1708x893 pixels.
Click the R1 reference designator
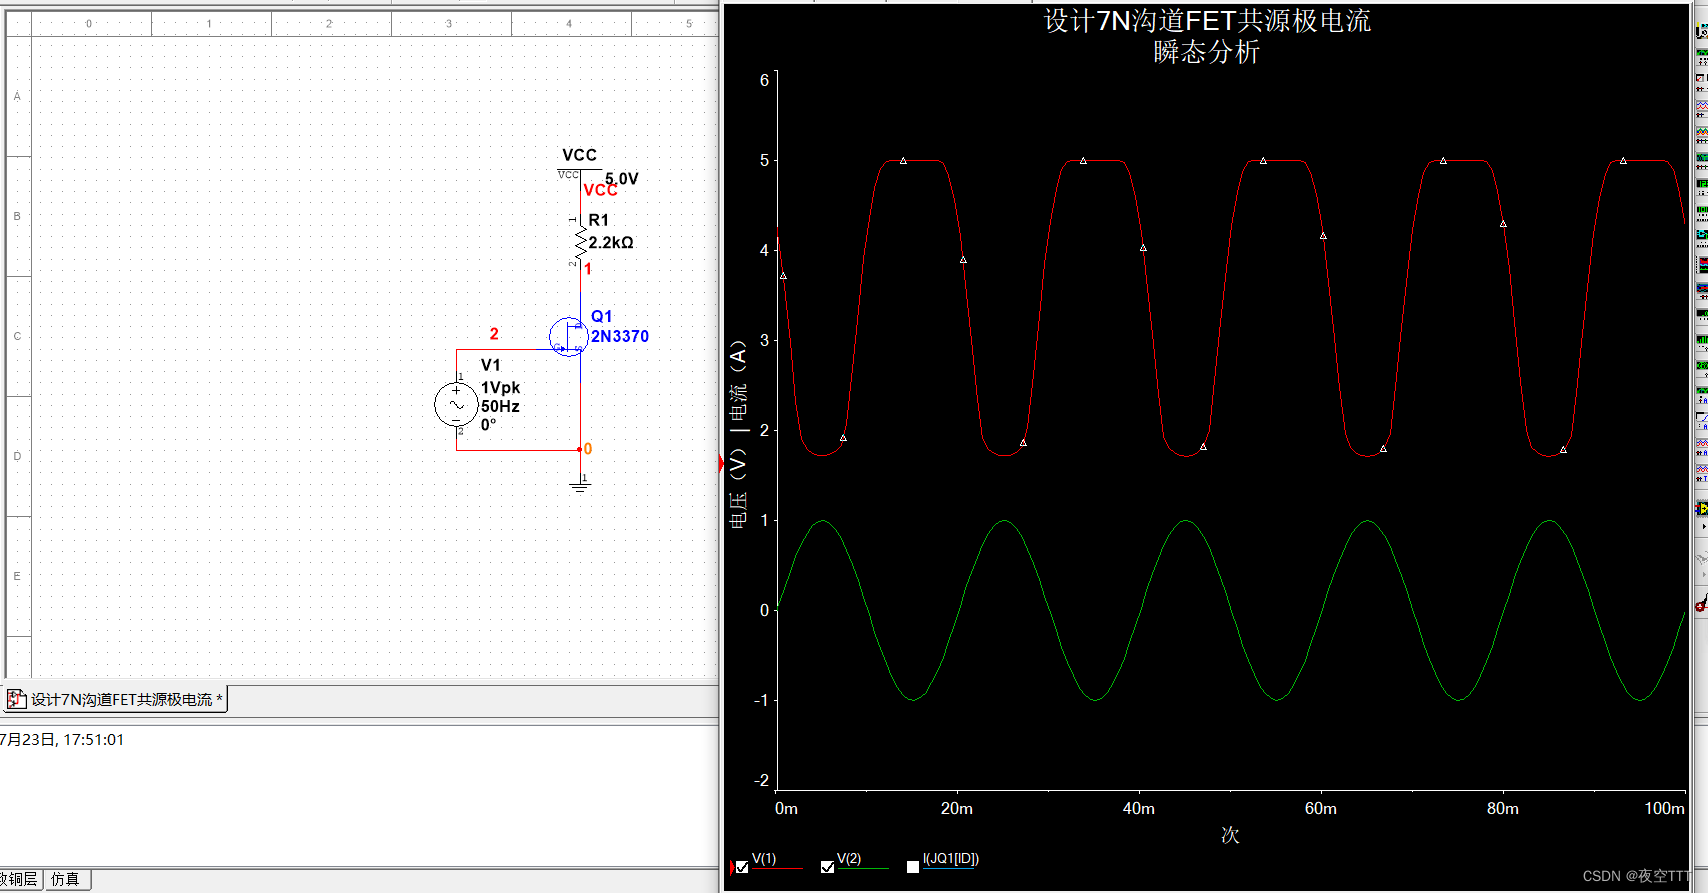click(599, 220)
